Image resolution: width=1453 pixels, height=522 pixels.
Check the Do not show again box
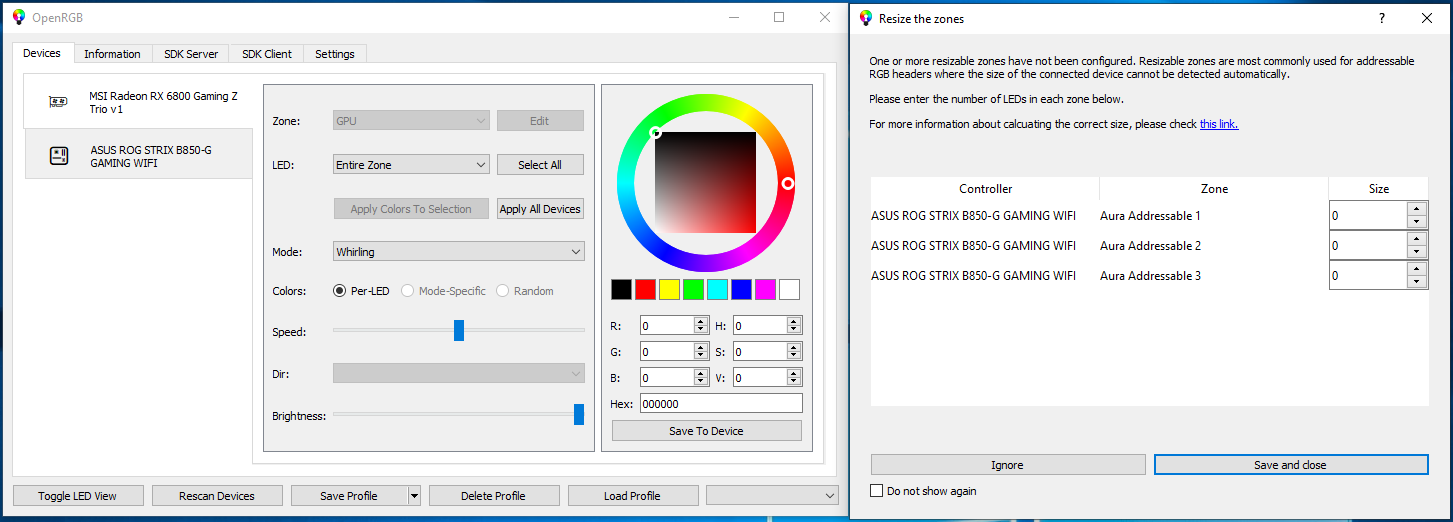click(x=877, y=491)
